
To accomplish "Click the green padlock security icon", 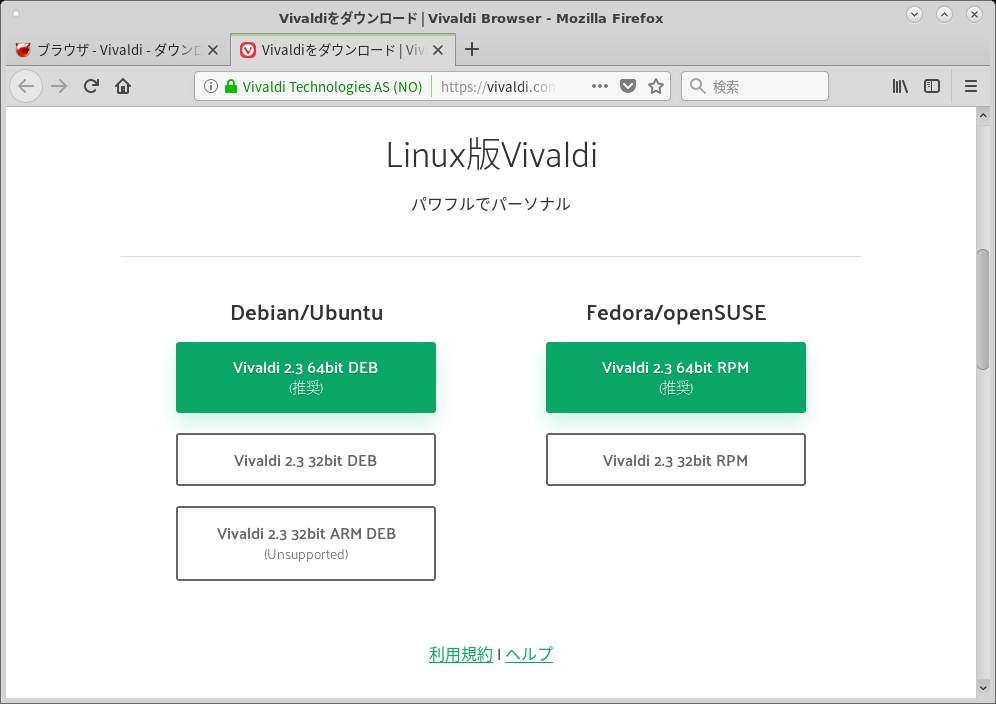I will point(231,86).
